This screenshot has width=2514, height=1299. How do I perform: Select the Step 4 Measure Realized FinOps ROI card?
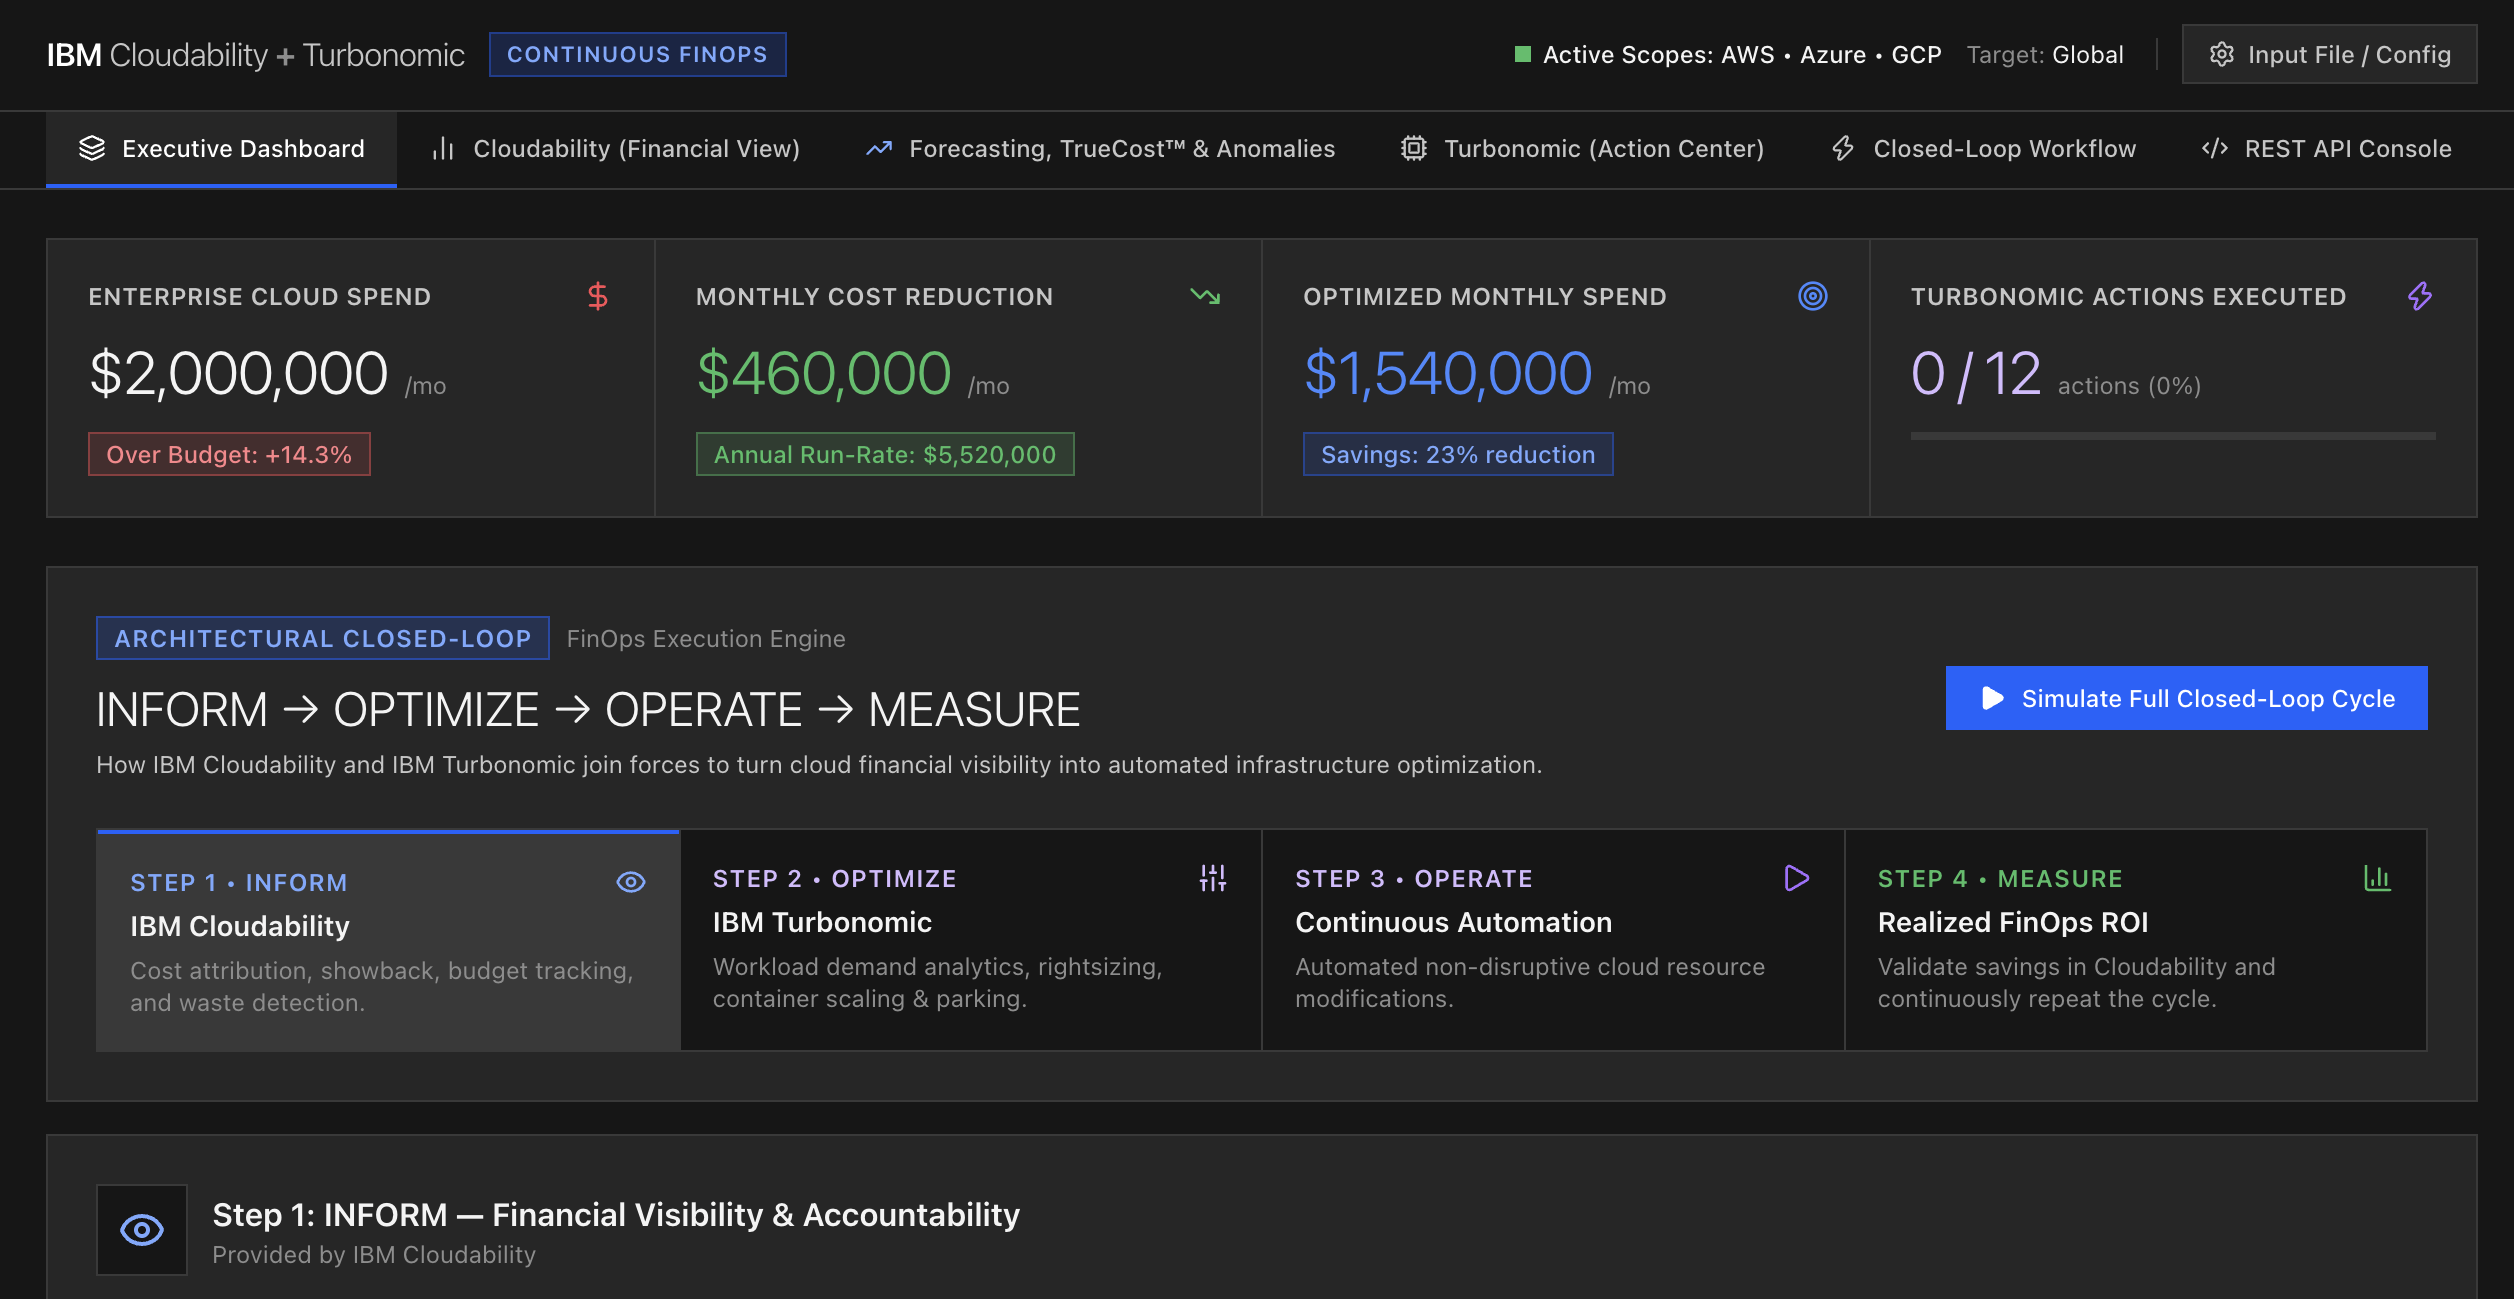pyautogui.click(x=2136, y=940)
